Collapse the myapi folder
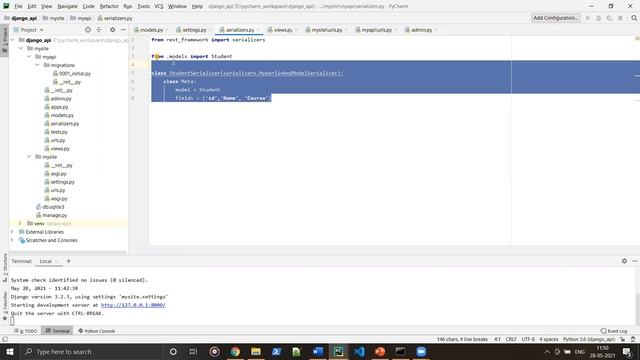Viewport: 640px width, 360px height. (29, 57)
